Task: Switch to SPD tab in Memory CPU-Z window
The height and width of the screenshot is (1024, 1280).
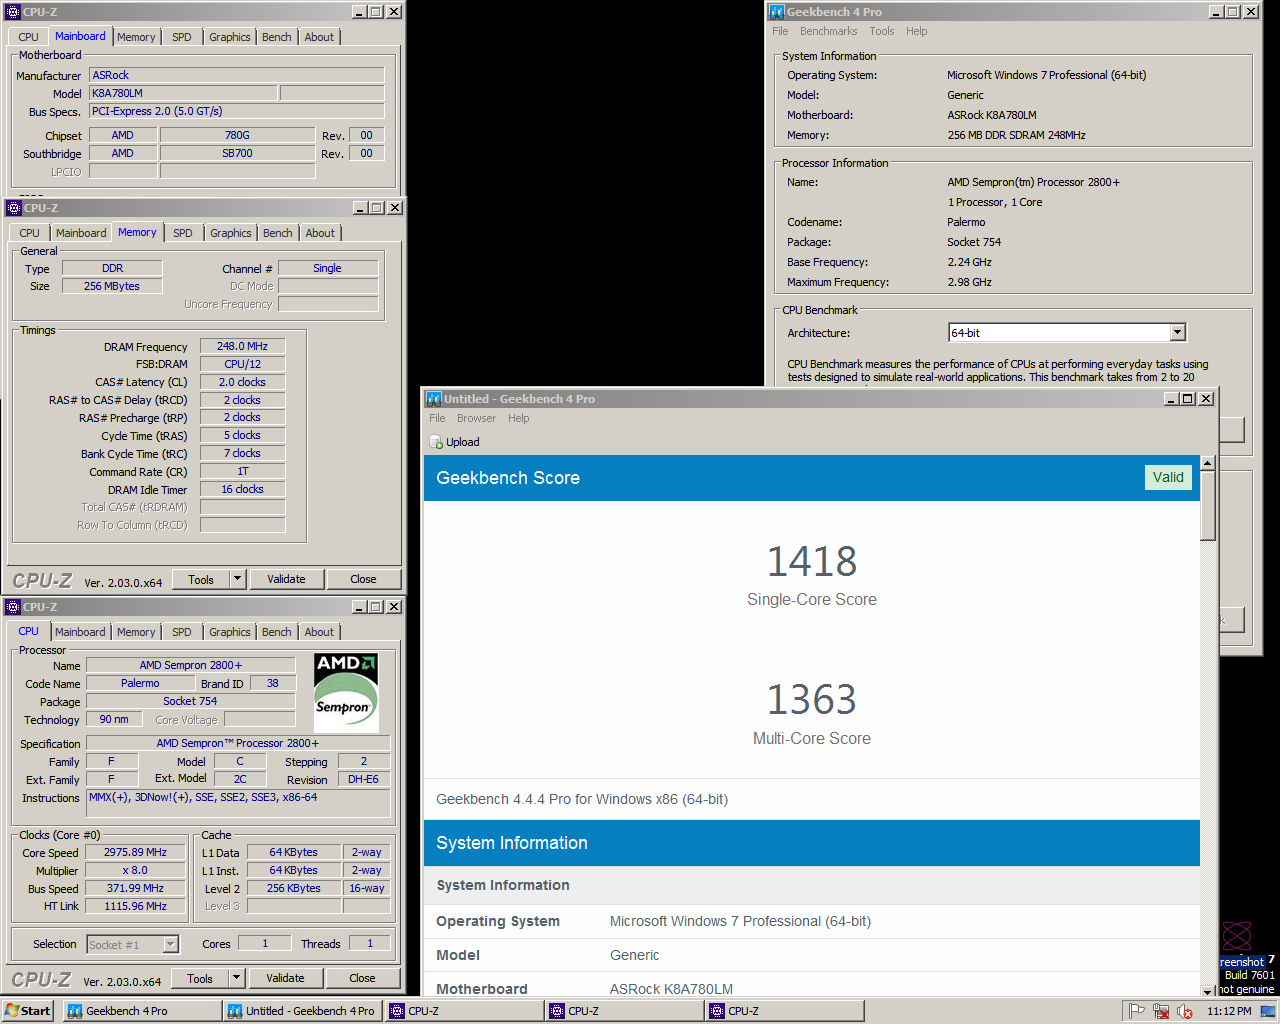Action: [x=182, y=233]
